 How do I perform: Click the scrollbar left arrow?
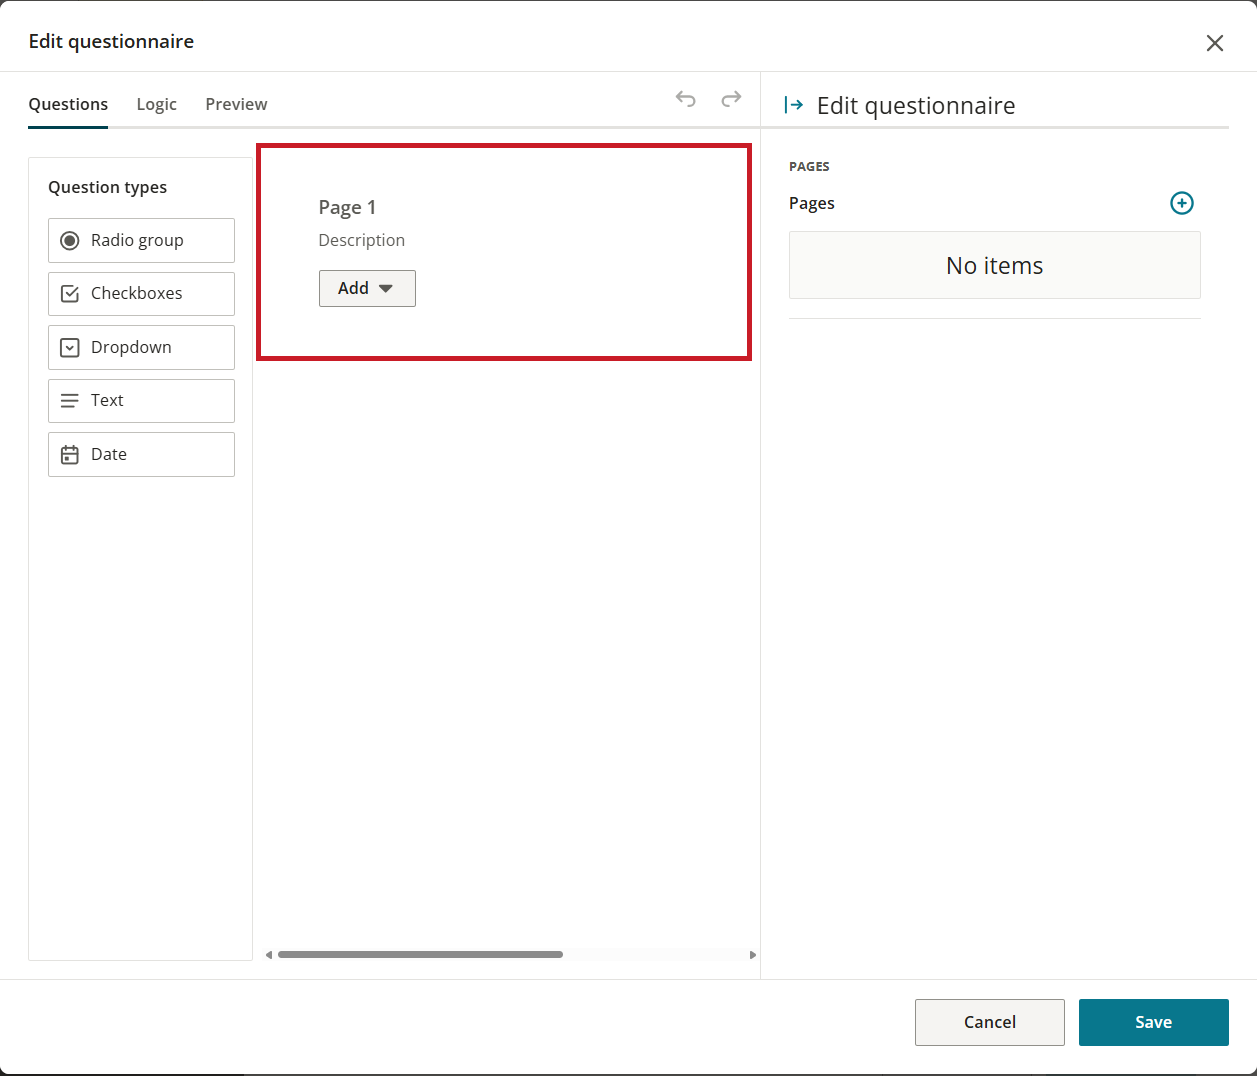269,955
